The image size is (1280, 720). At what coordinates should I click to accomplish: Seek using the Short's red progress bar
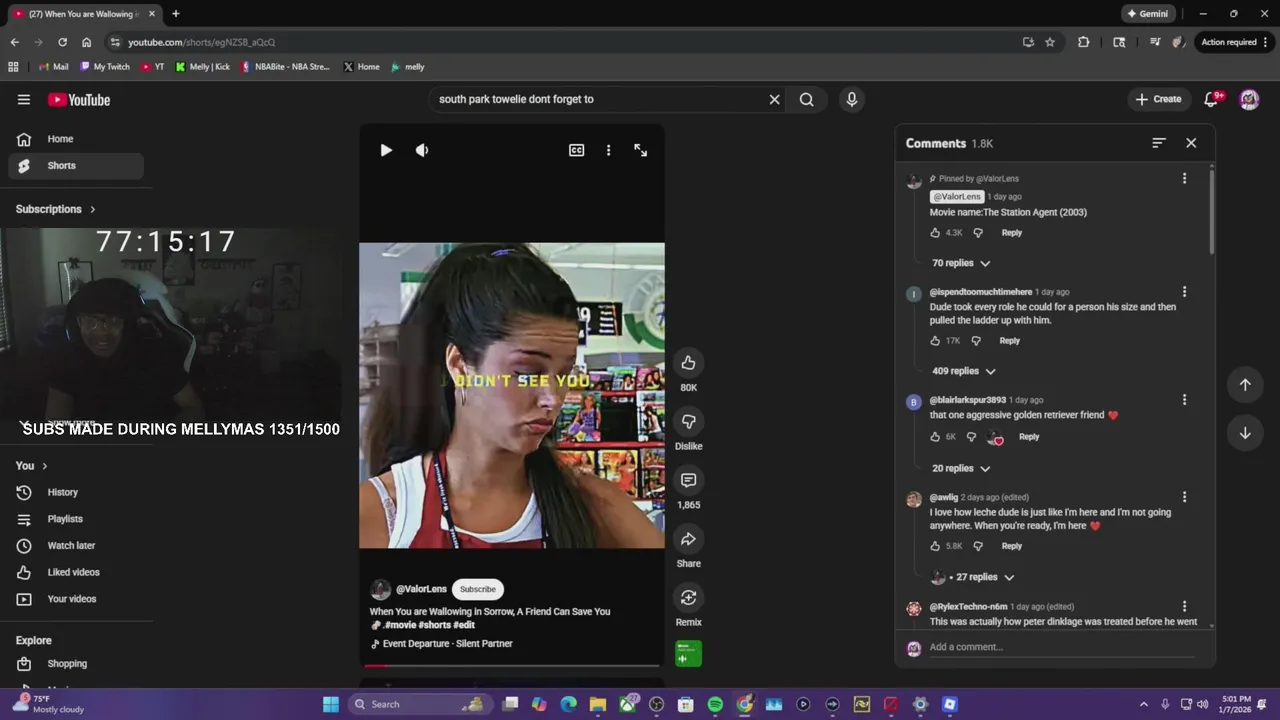(x=511, y=665)
